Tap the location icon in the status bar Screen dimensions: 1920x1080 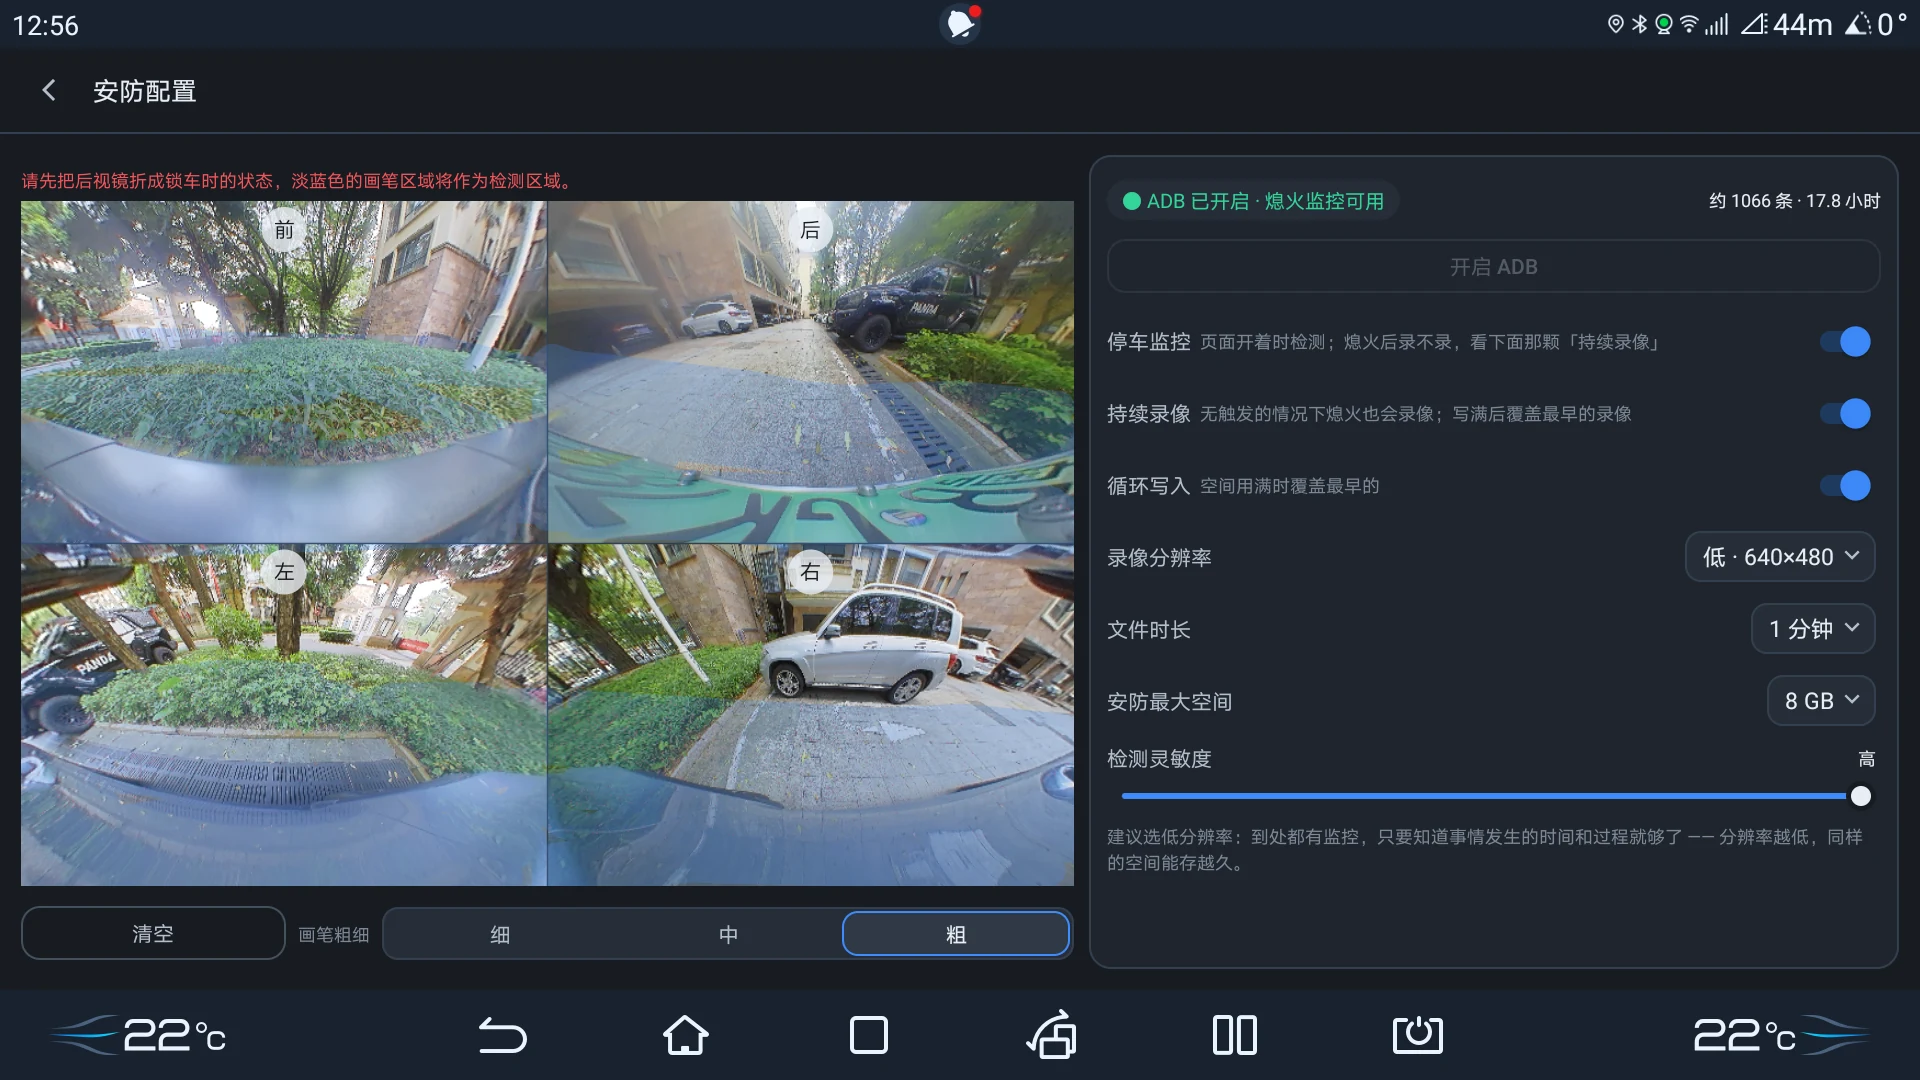pos(1615,24)
